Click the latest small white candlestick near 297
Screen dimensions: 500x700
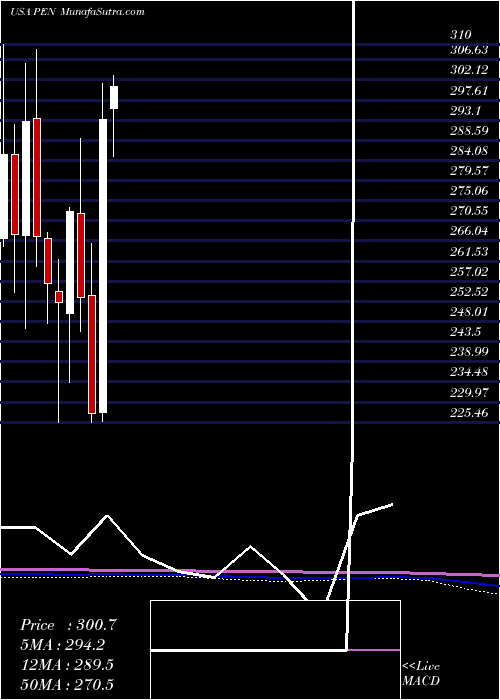114,97
